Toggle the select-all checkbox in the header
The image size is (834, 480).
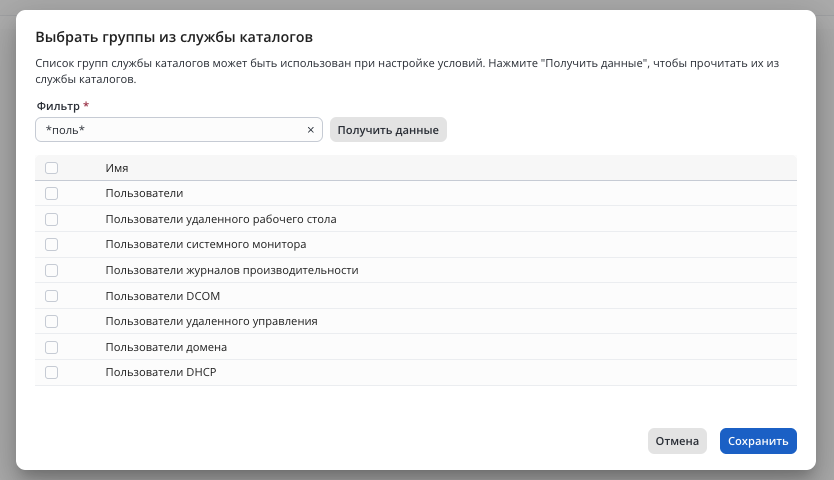click(x=52, y=168)
